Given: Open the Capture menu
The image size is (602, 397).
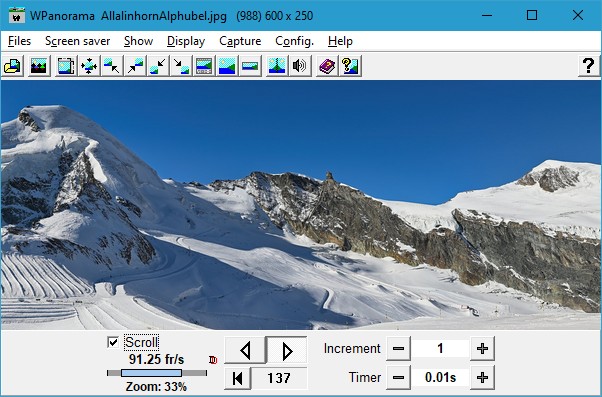Looking at the screenshot, I should (x=240, y=41).
